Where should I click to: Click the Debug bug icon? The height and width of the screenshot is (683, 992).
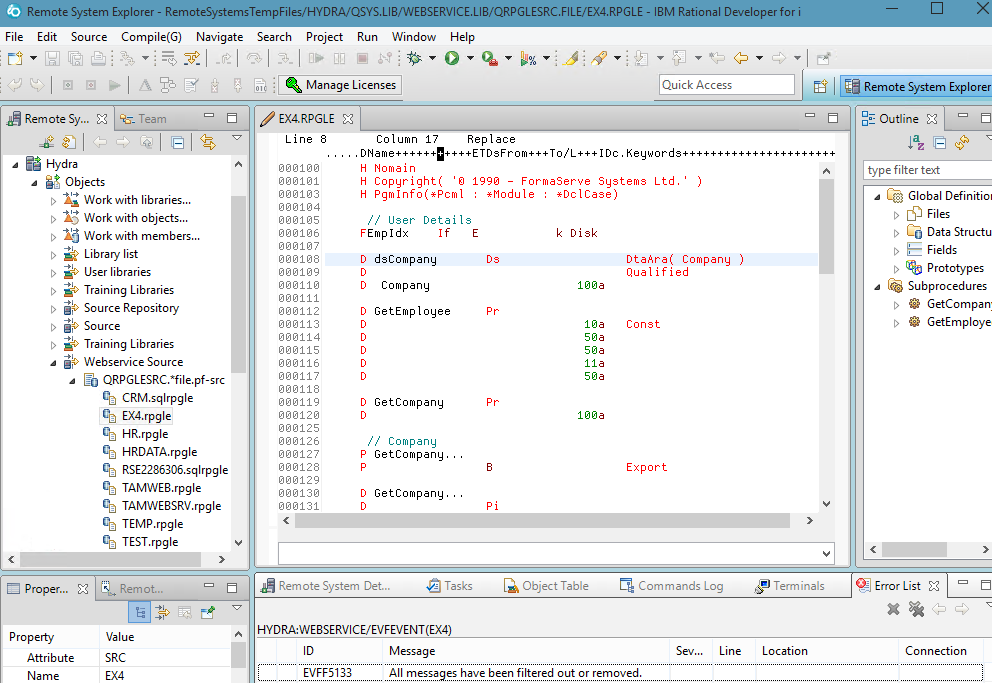(x=414, y=59)
